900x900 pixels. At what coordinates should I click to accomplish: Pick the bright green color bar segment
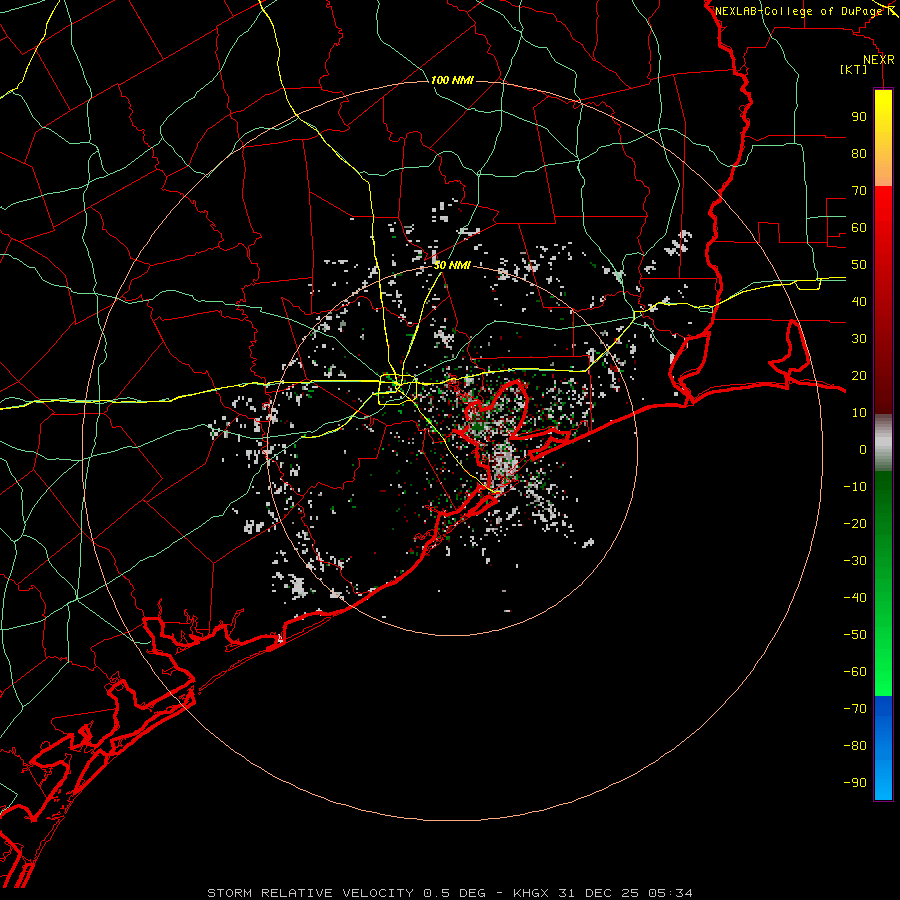click(x=883, y=660)
